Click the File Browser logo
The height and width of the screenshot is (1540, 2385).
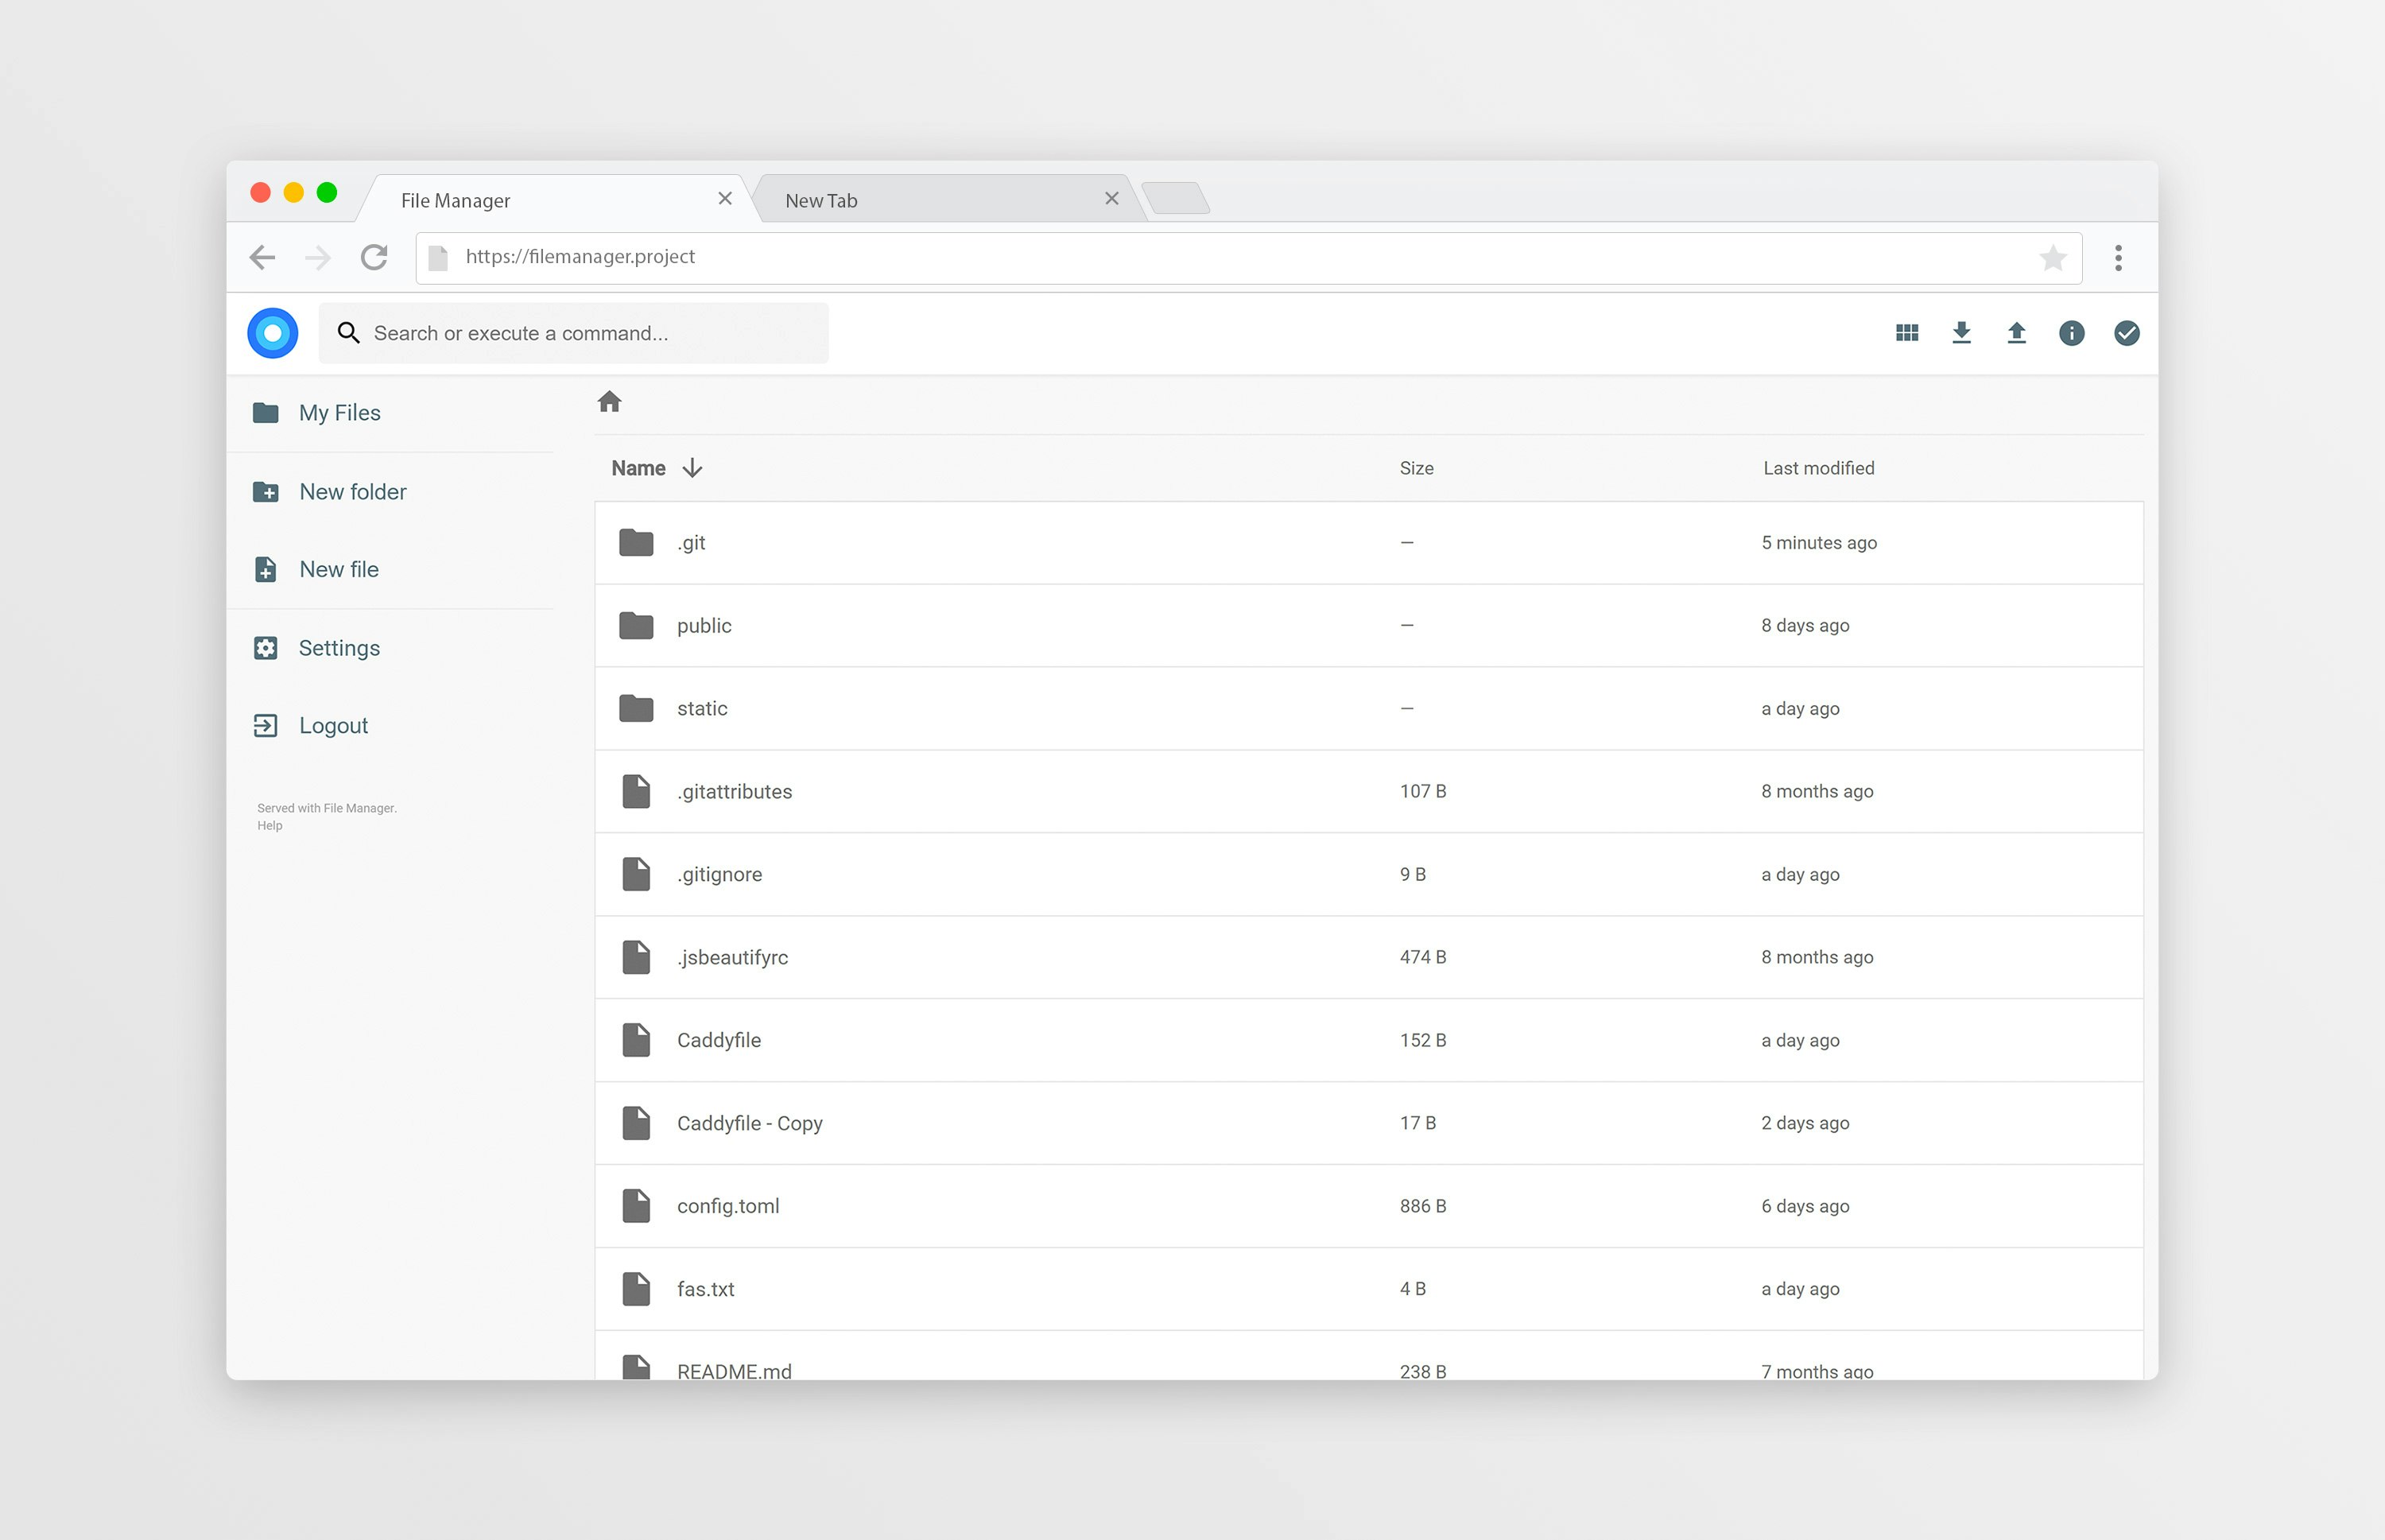coord(272,332)
